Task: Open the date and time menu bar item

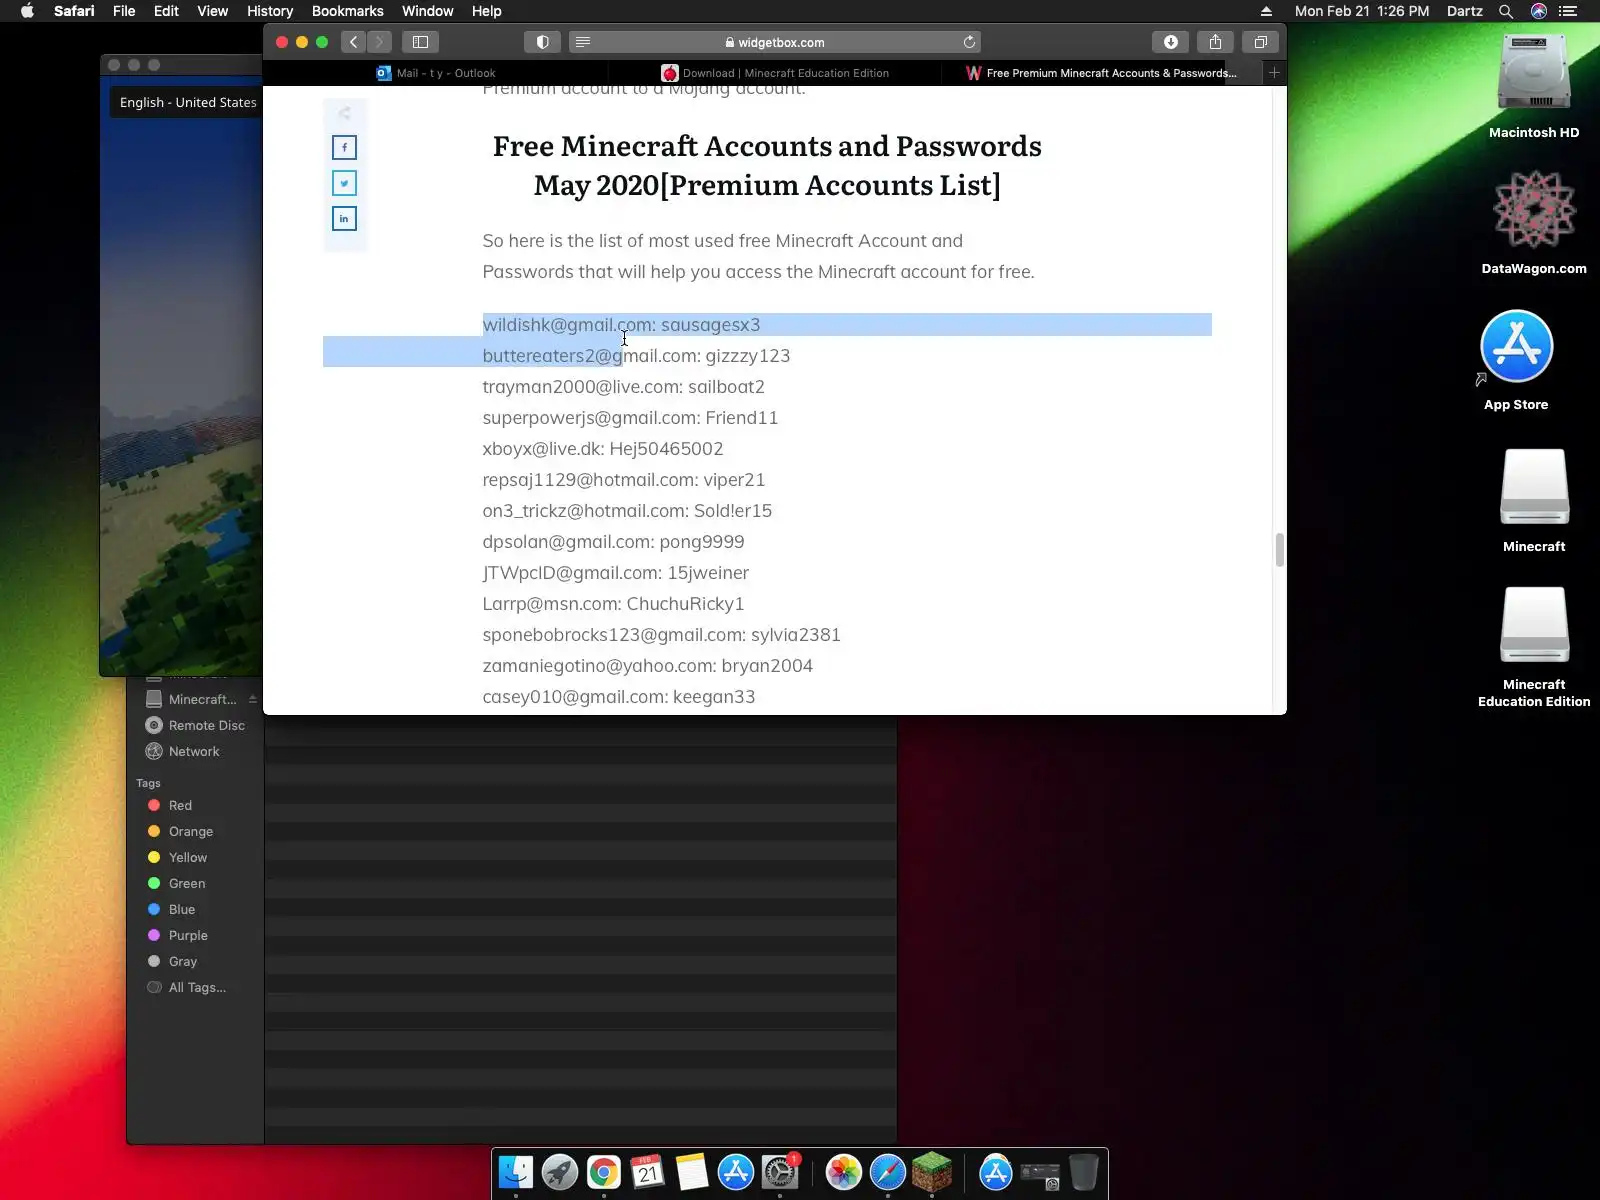Action: tap(1362, 11)
